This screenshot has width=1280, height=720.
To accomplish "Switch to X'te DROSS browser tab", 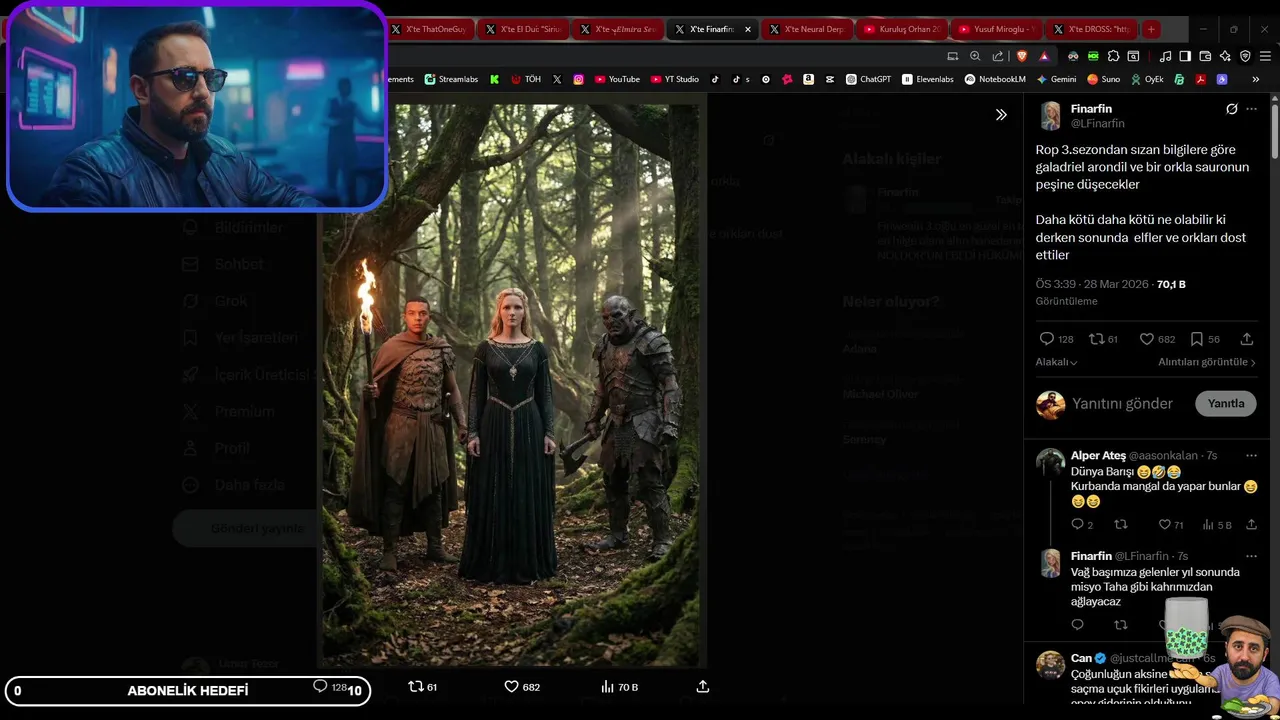I will click(x=1091, y=29).
